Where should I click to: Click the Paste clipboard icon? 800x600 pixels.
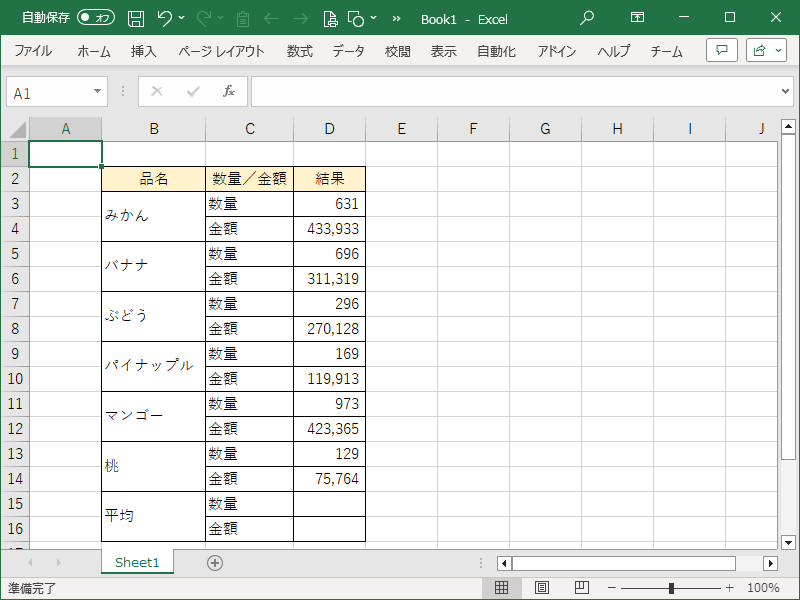(x=243, y=19)
